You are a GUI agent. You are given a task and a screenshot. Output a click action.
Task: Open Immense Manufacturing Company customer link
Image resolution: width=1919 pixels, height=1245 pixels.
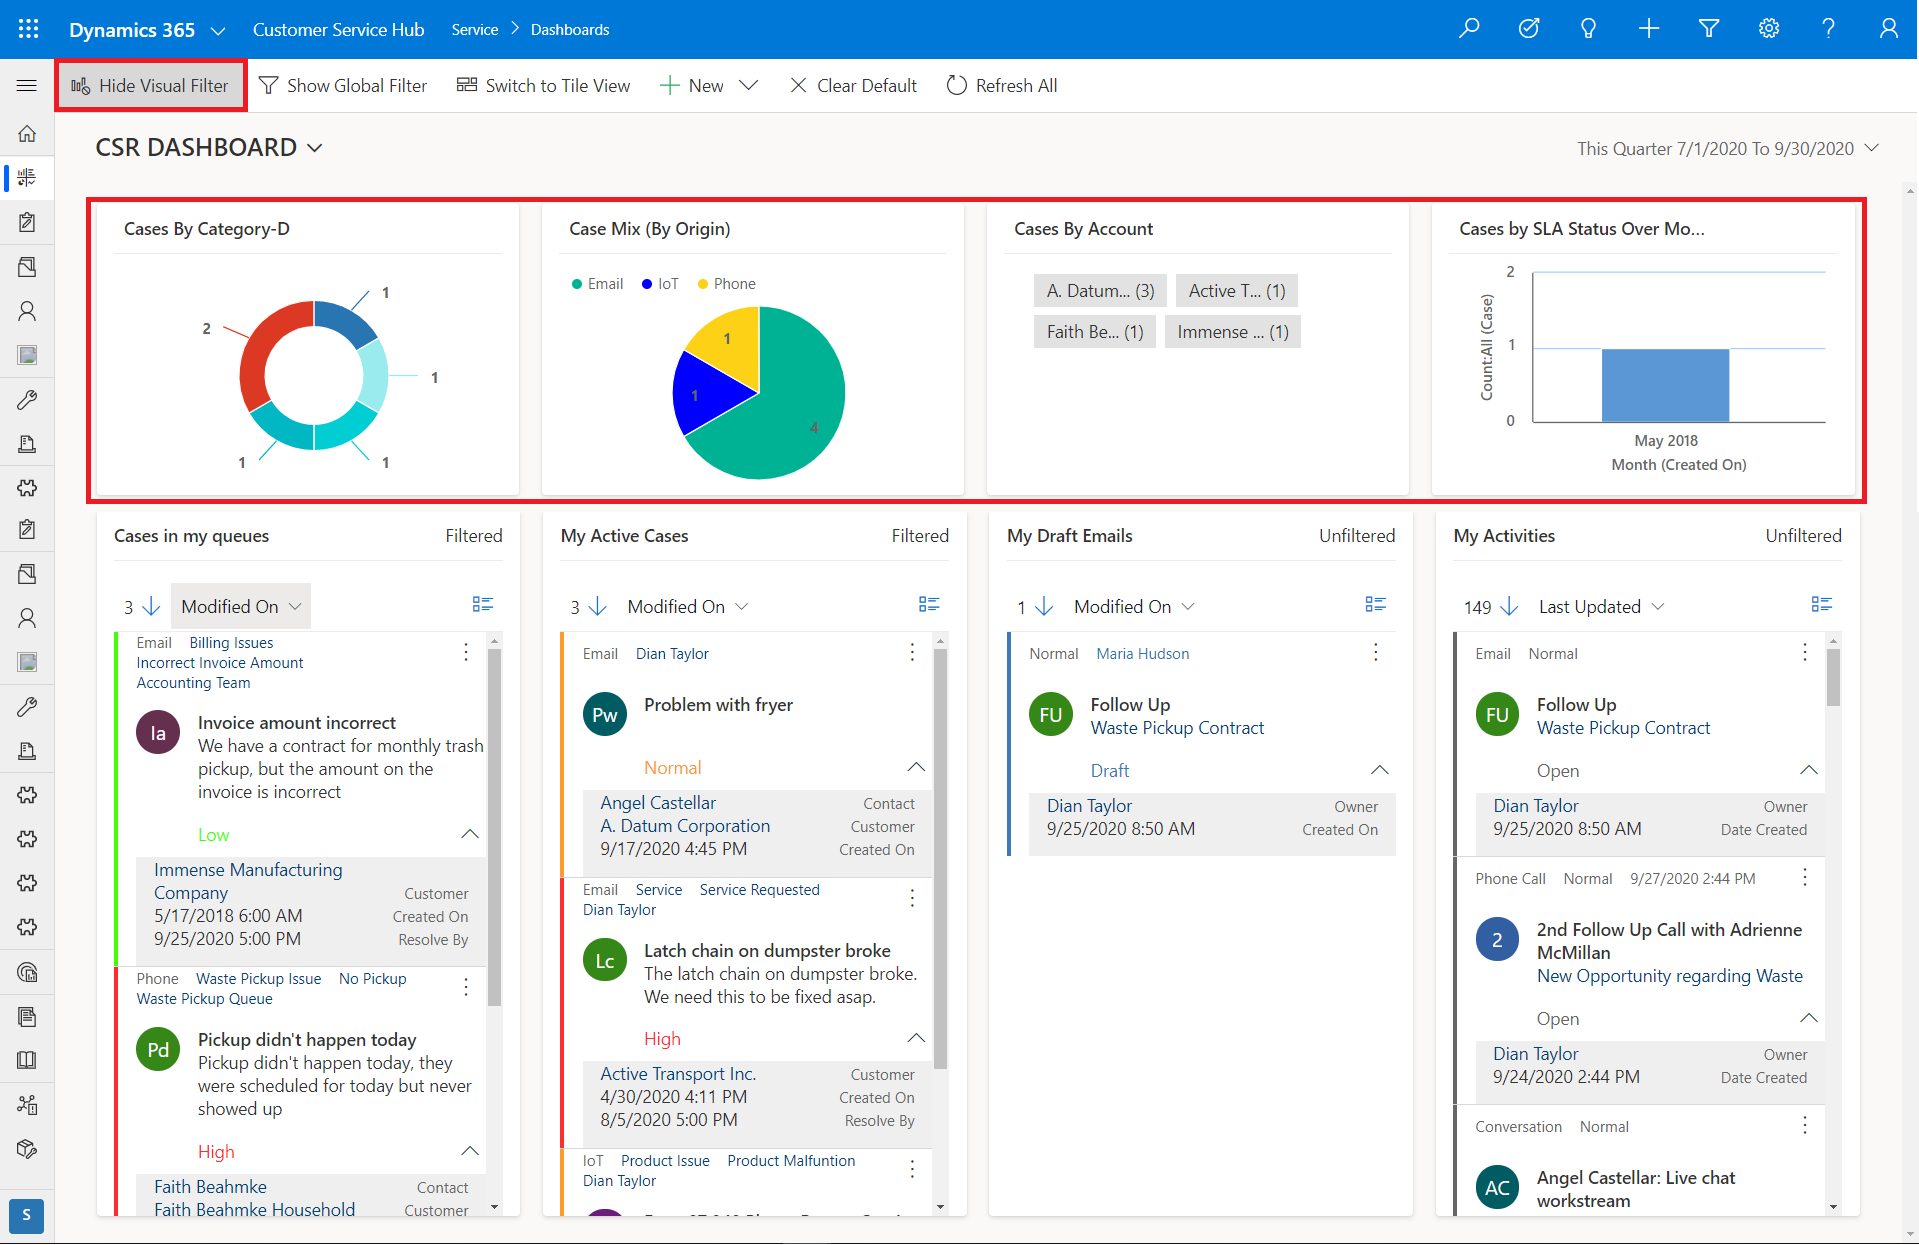[248, 881]
